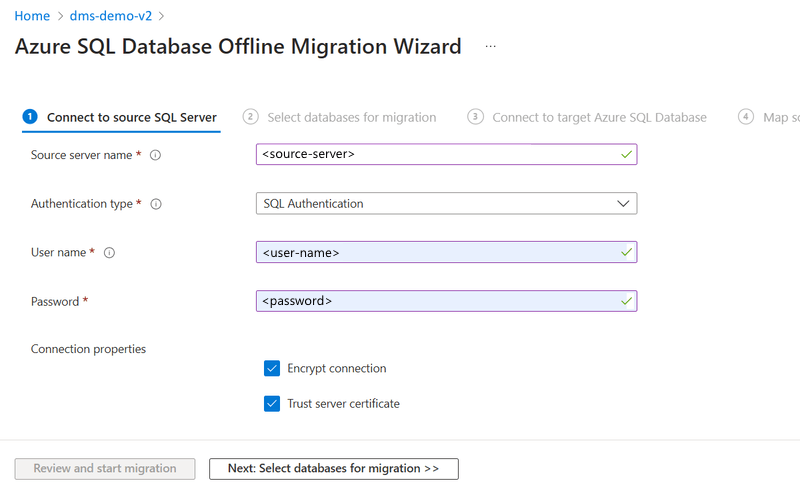This screenshot has width=800, height=495.
Task: Click the Azure SQL Database Offline Migration Wizard title
Action: click(238, 46)
